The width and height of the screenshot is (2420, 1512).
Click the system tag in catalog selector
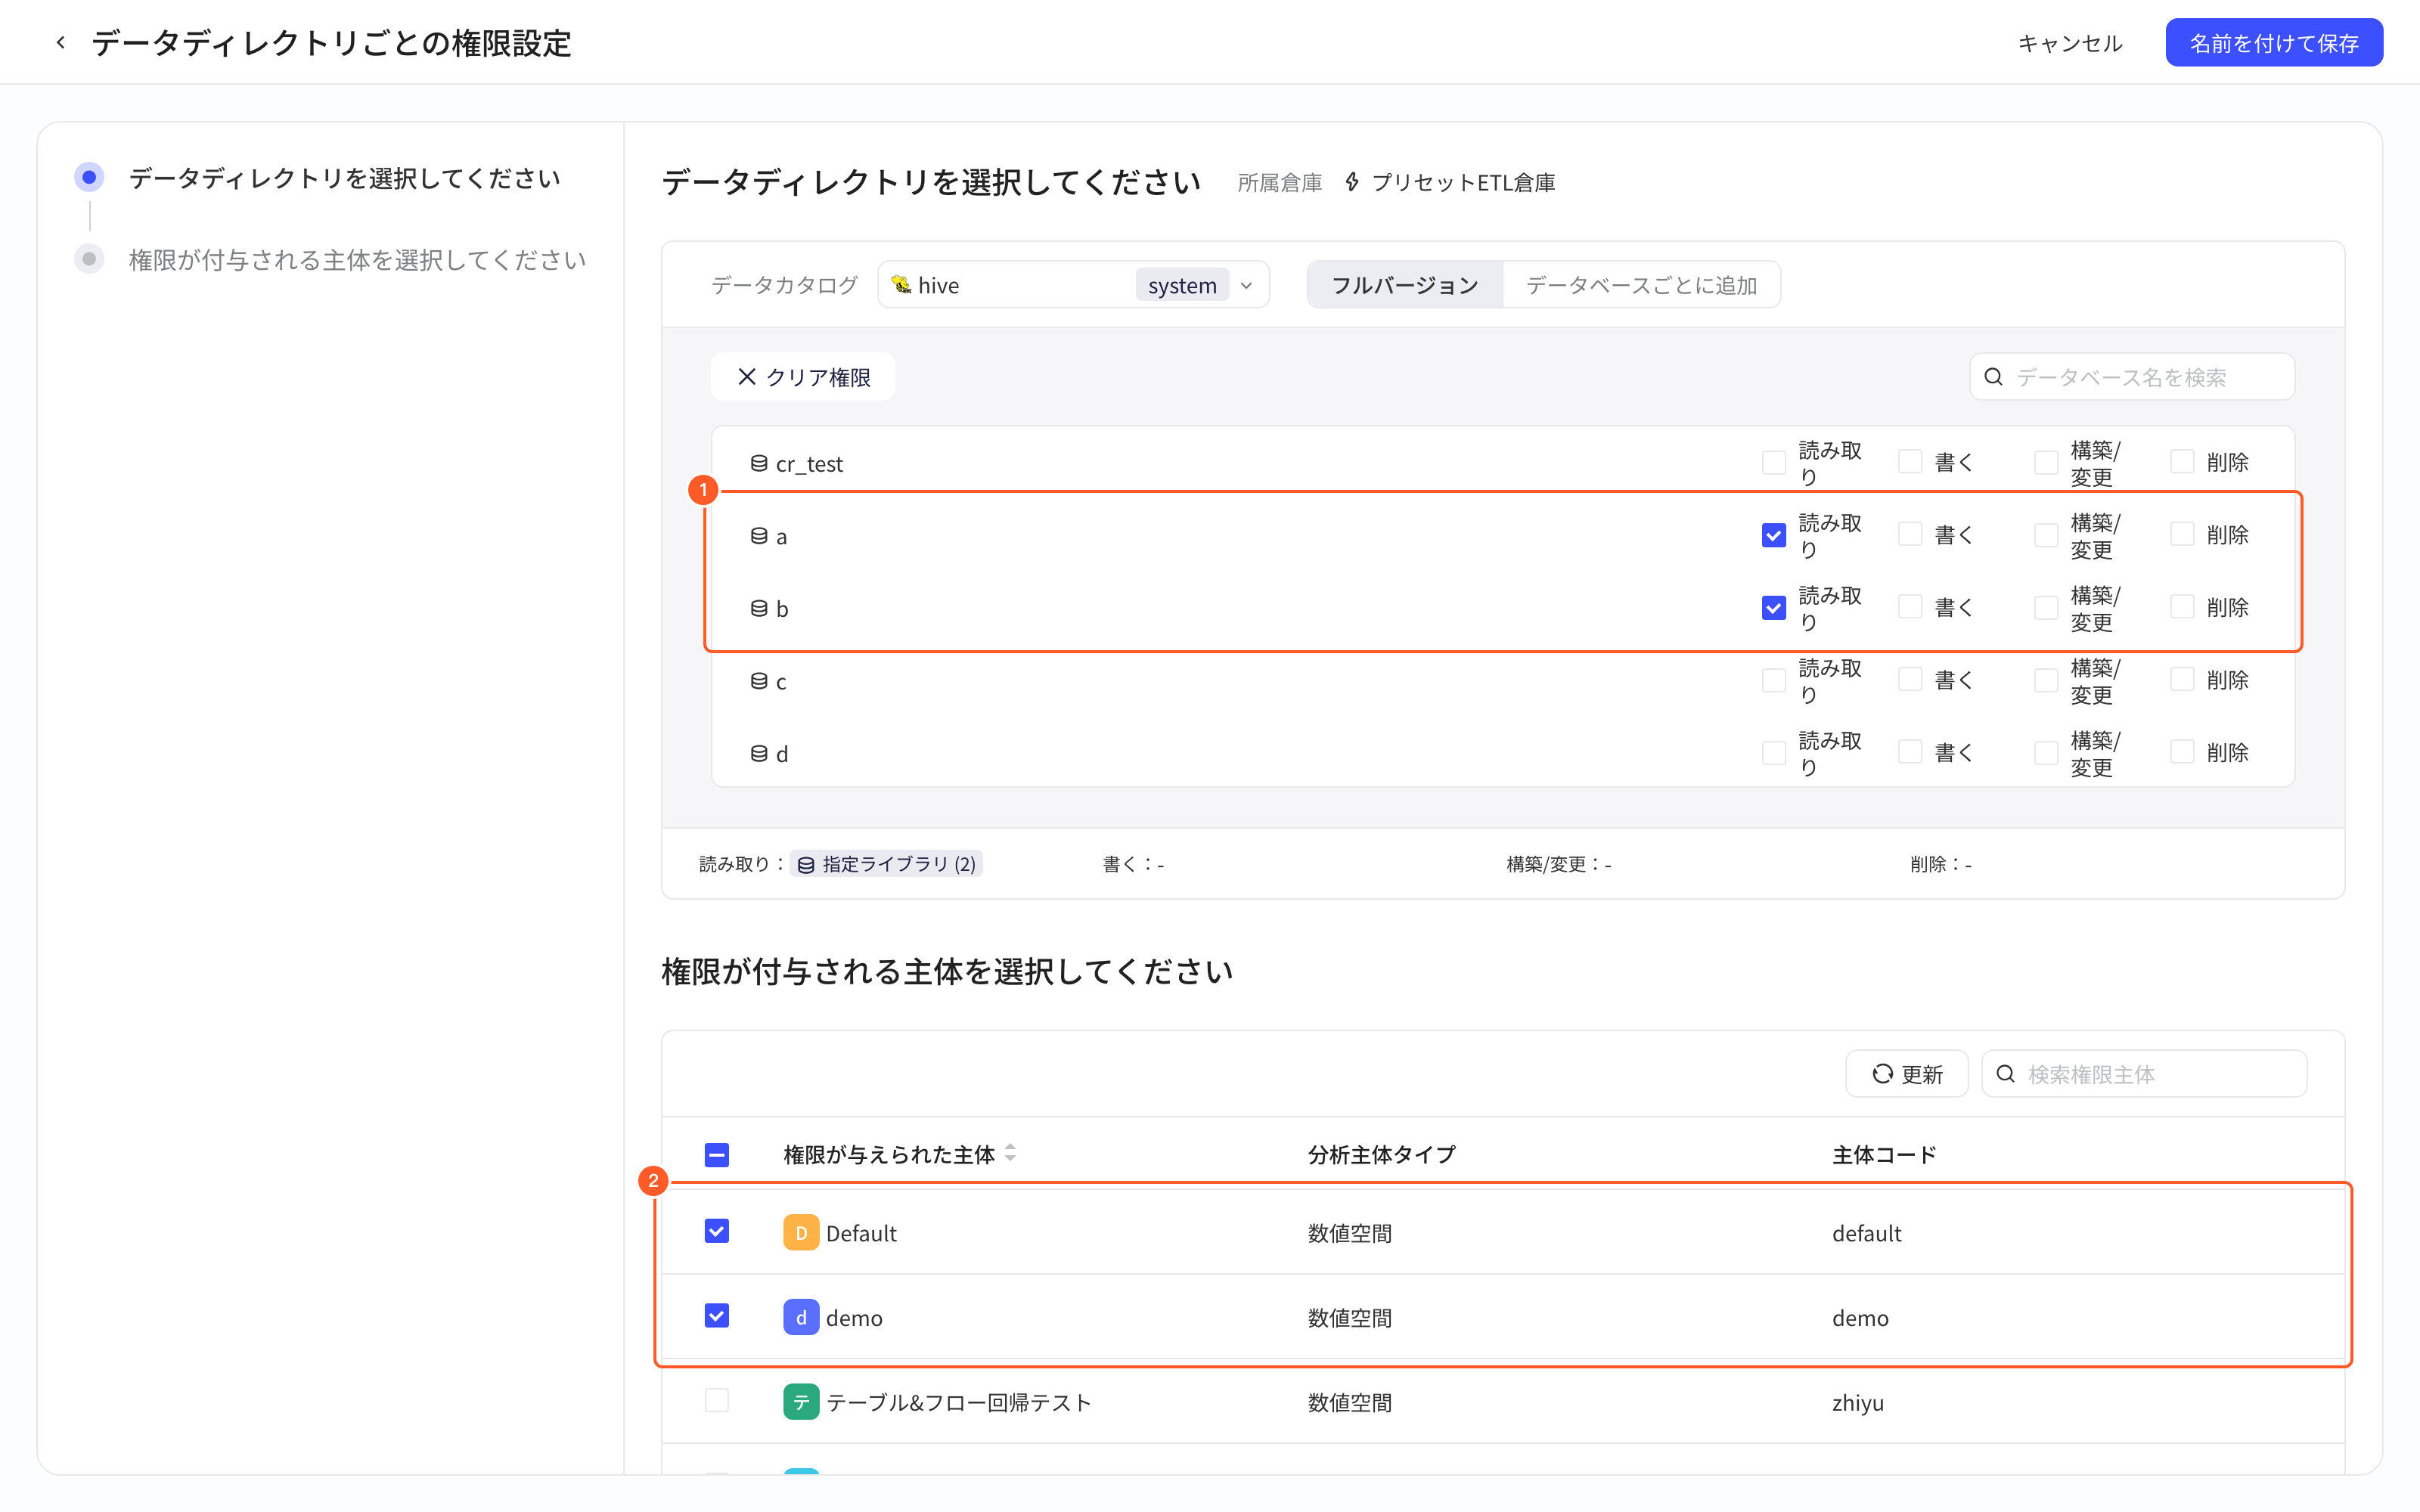click(1182, 285)
